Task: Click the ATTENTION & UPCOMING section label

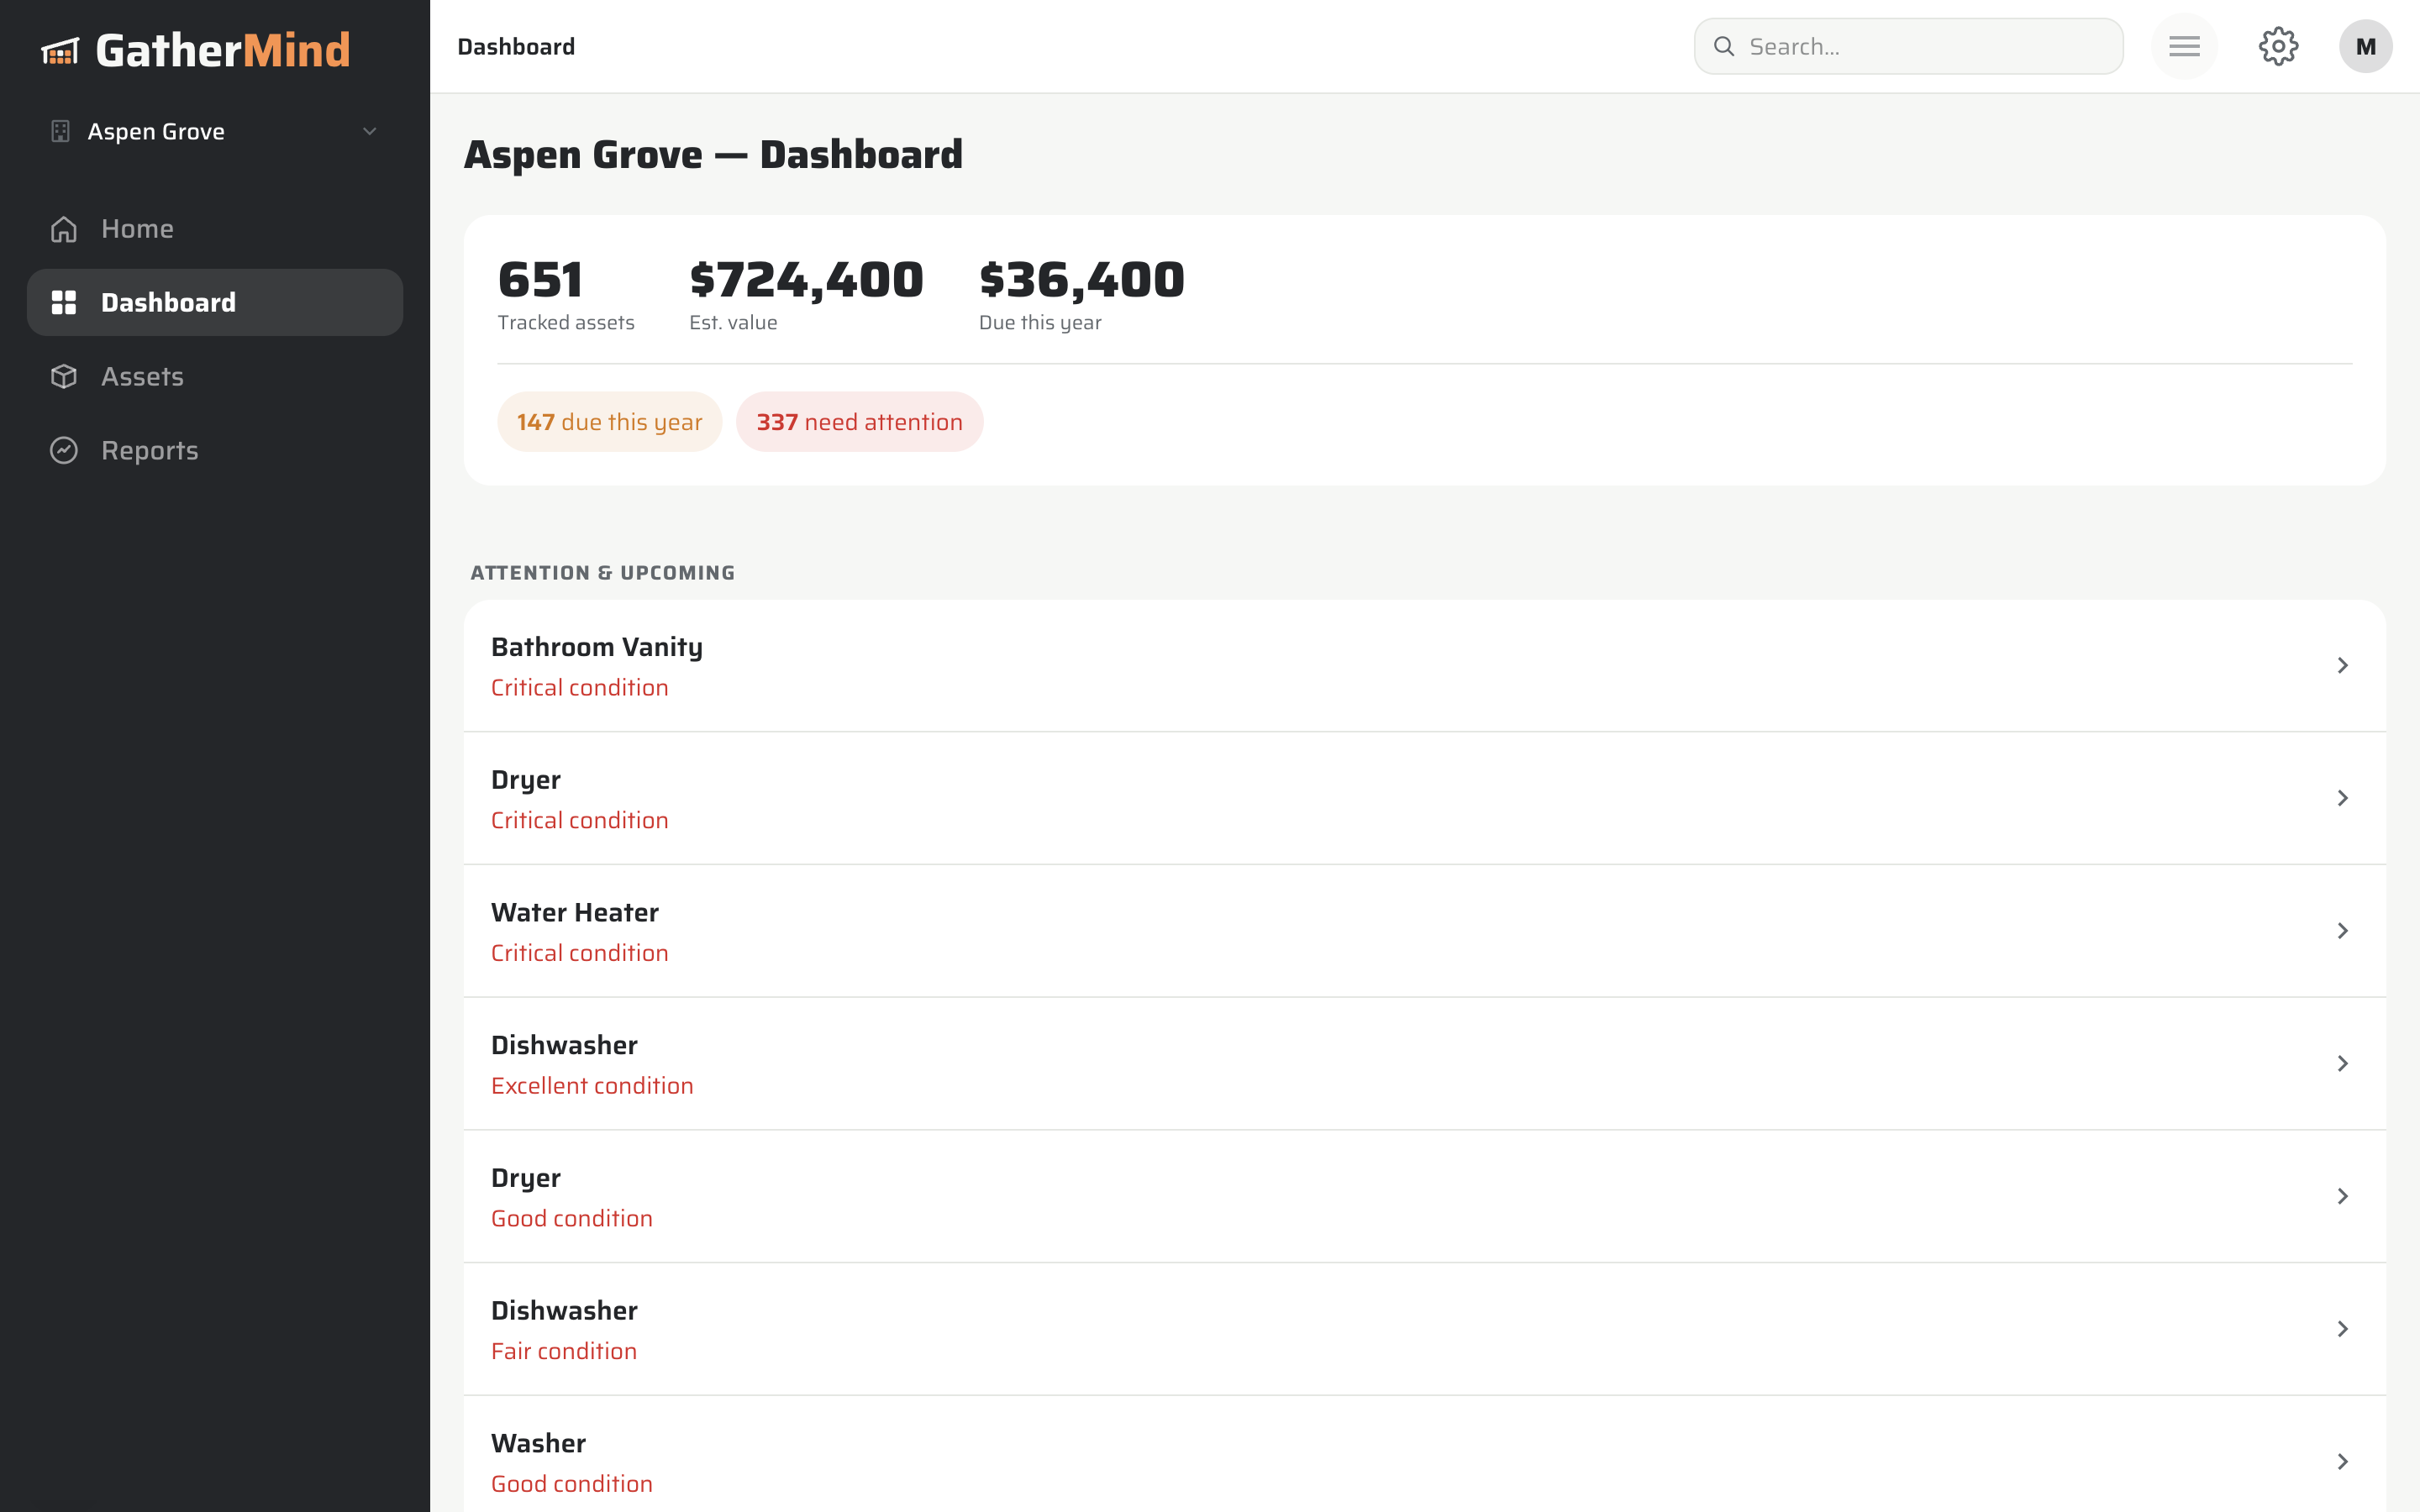Action: click(603, 573)
